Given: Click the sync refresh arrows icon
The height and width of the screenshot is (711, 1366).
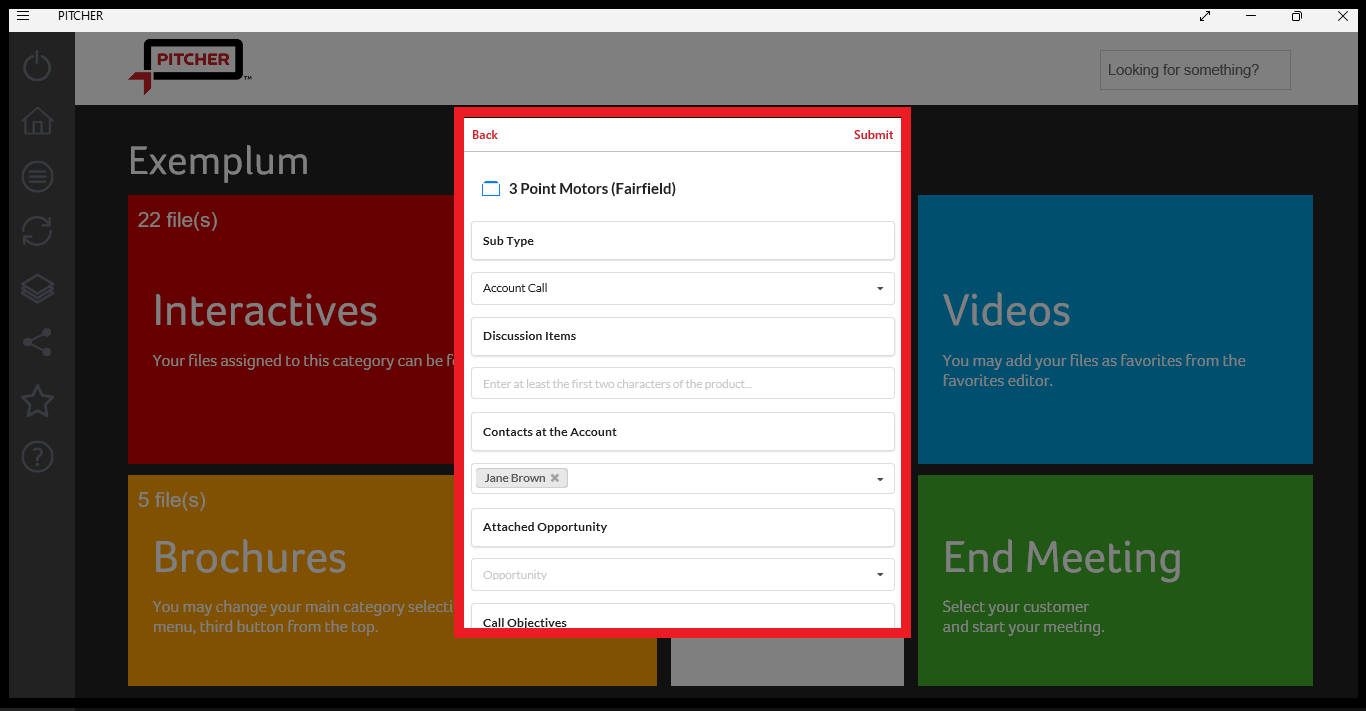Looking at the screenshot, I should click(x=37, y=232).
